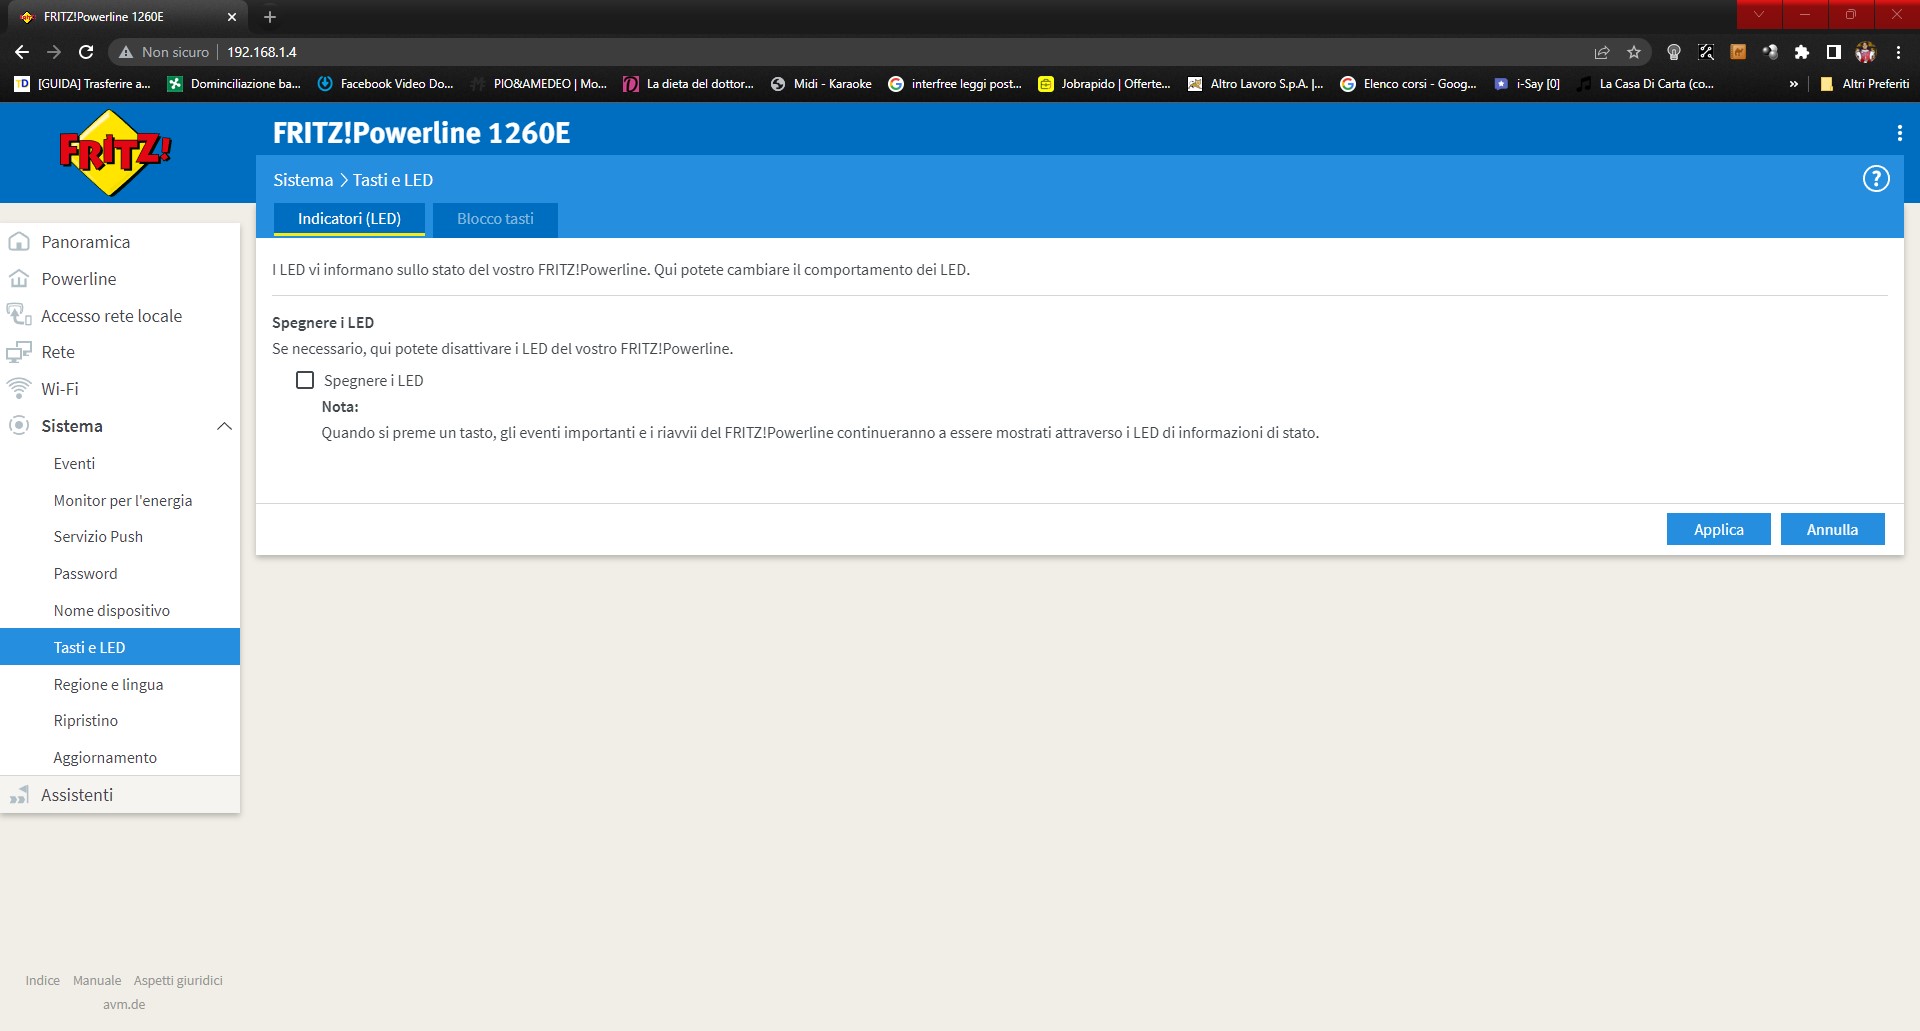Open the Eventi submenu item
The width and height of the screenshot is (1920, 1031).
click(x=74, y=464)
